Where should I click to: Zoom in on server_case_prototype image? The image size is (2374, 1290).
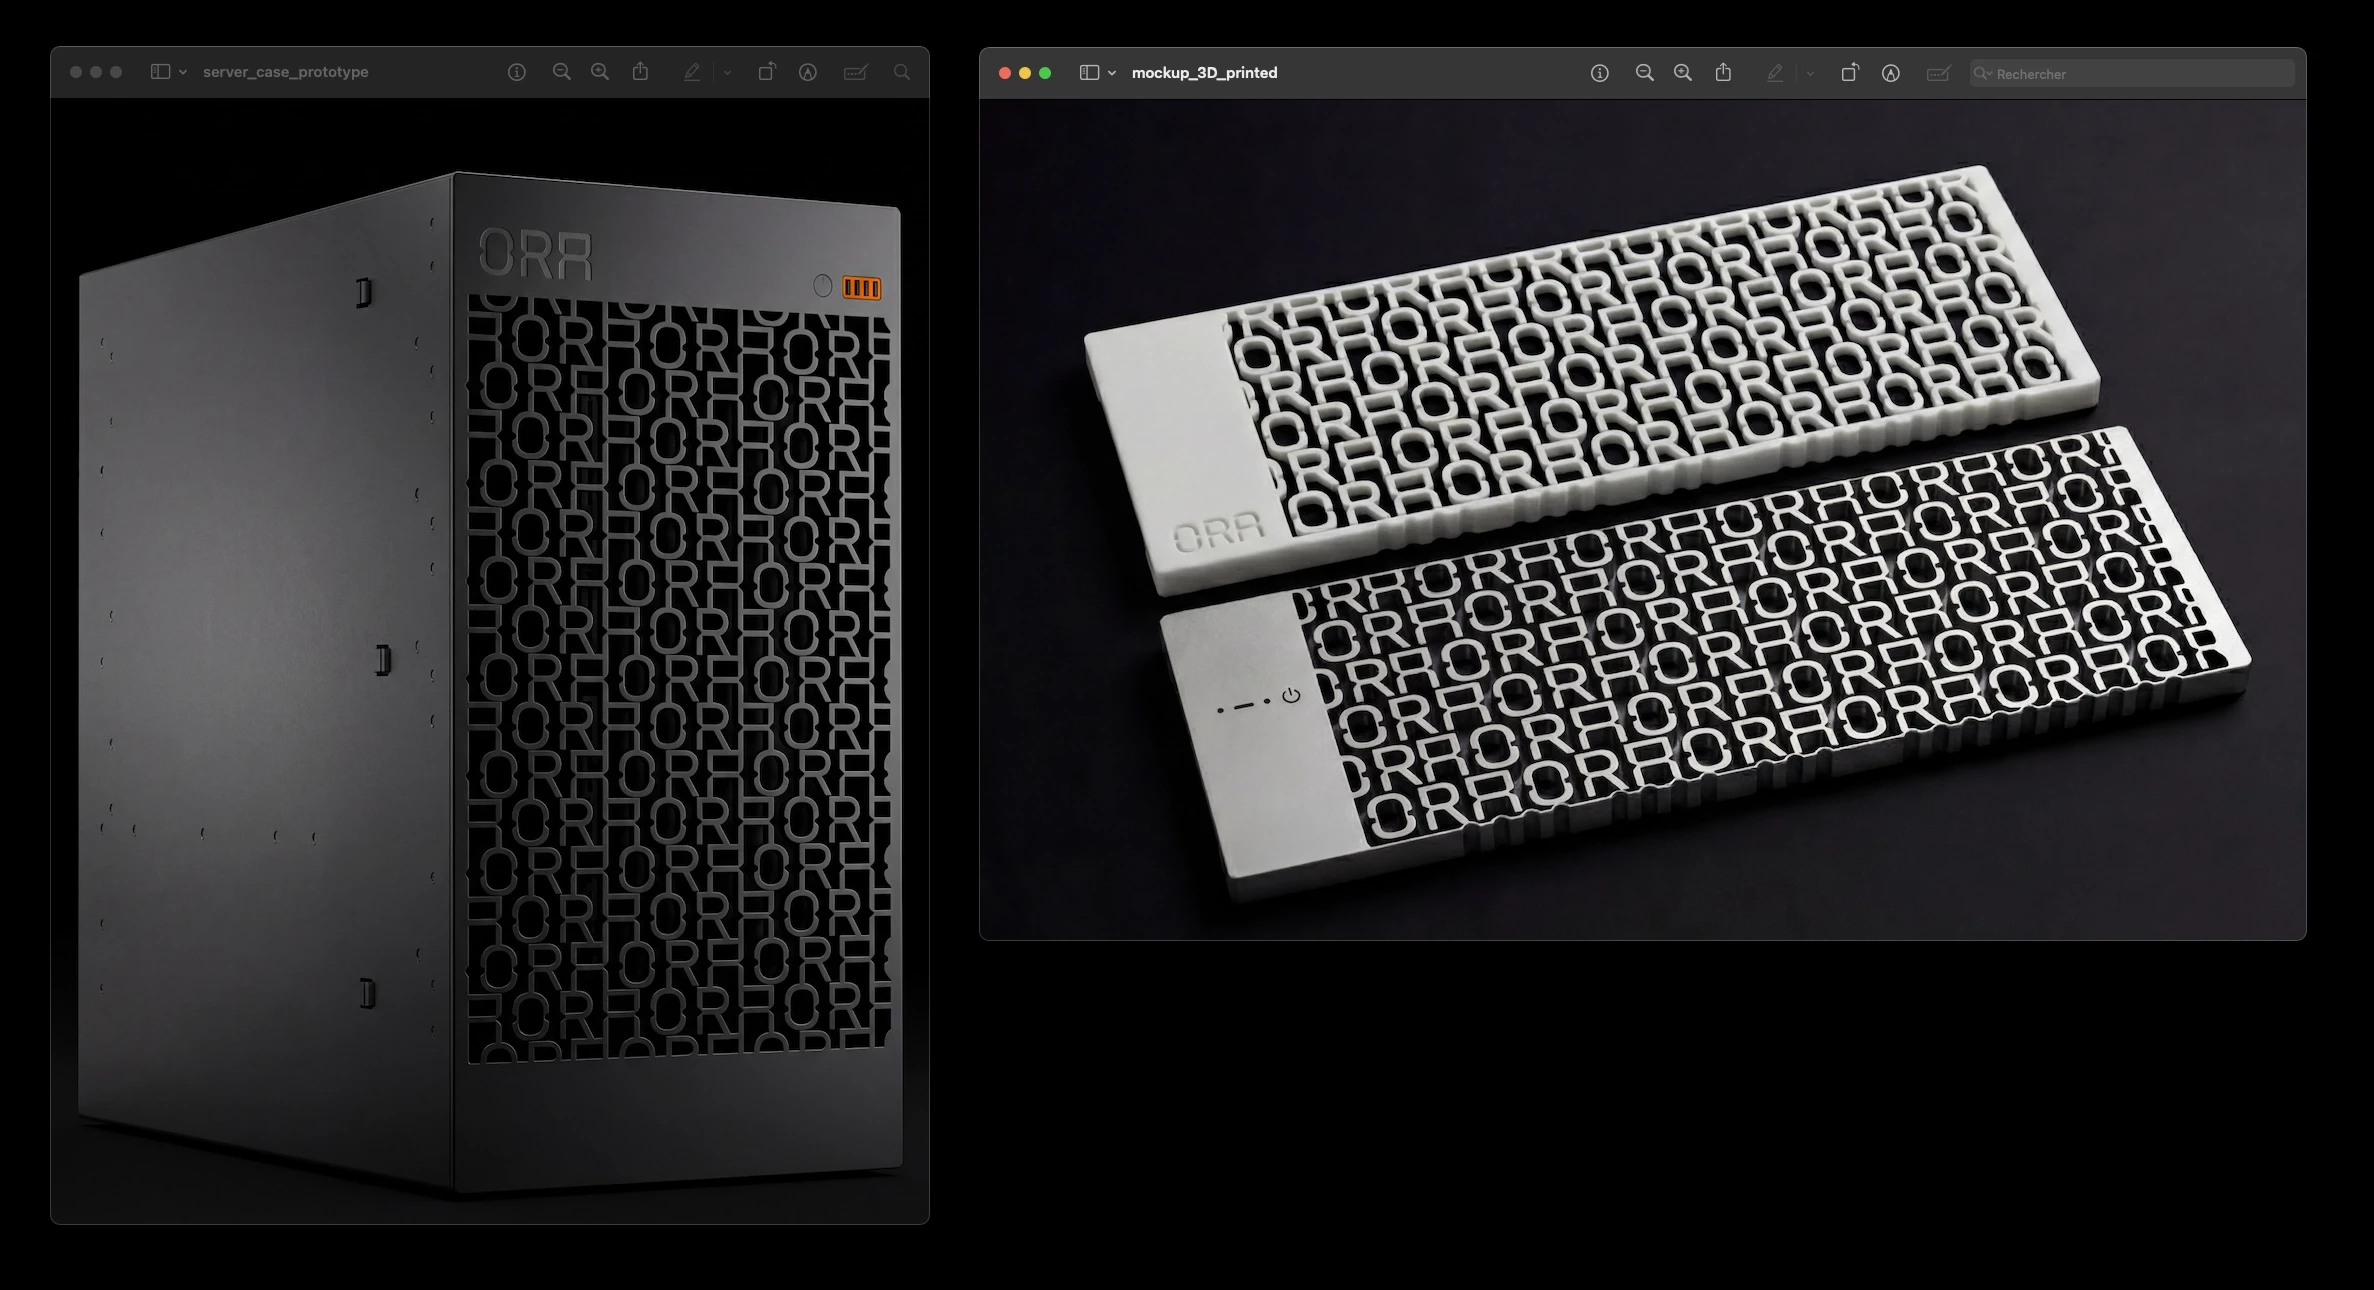(600, 72)
